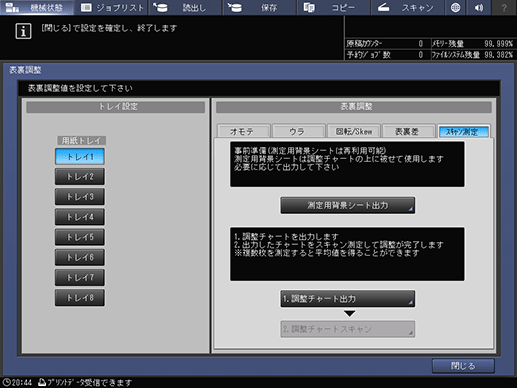Click the clock icon in the status bar
Screen dimensions: 517x388
[6, 382]
